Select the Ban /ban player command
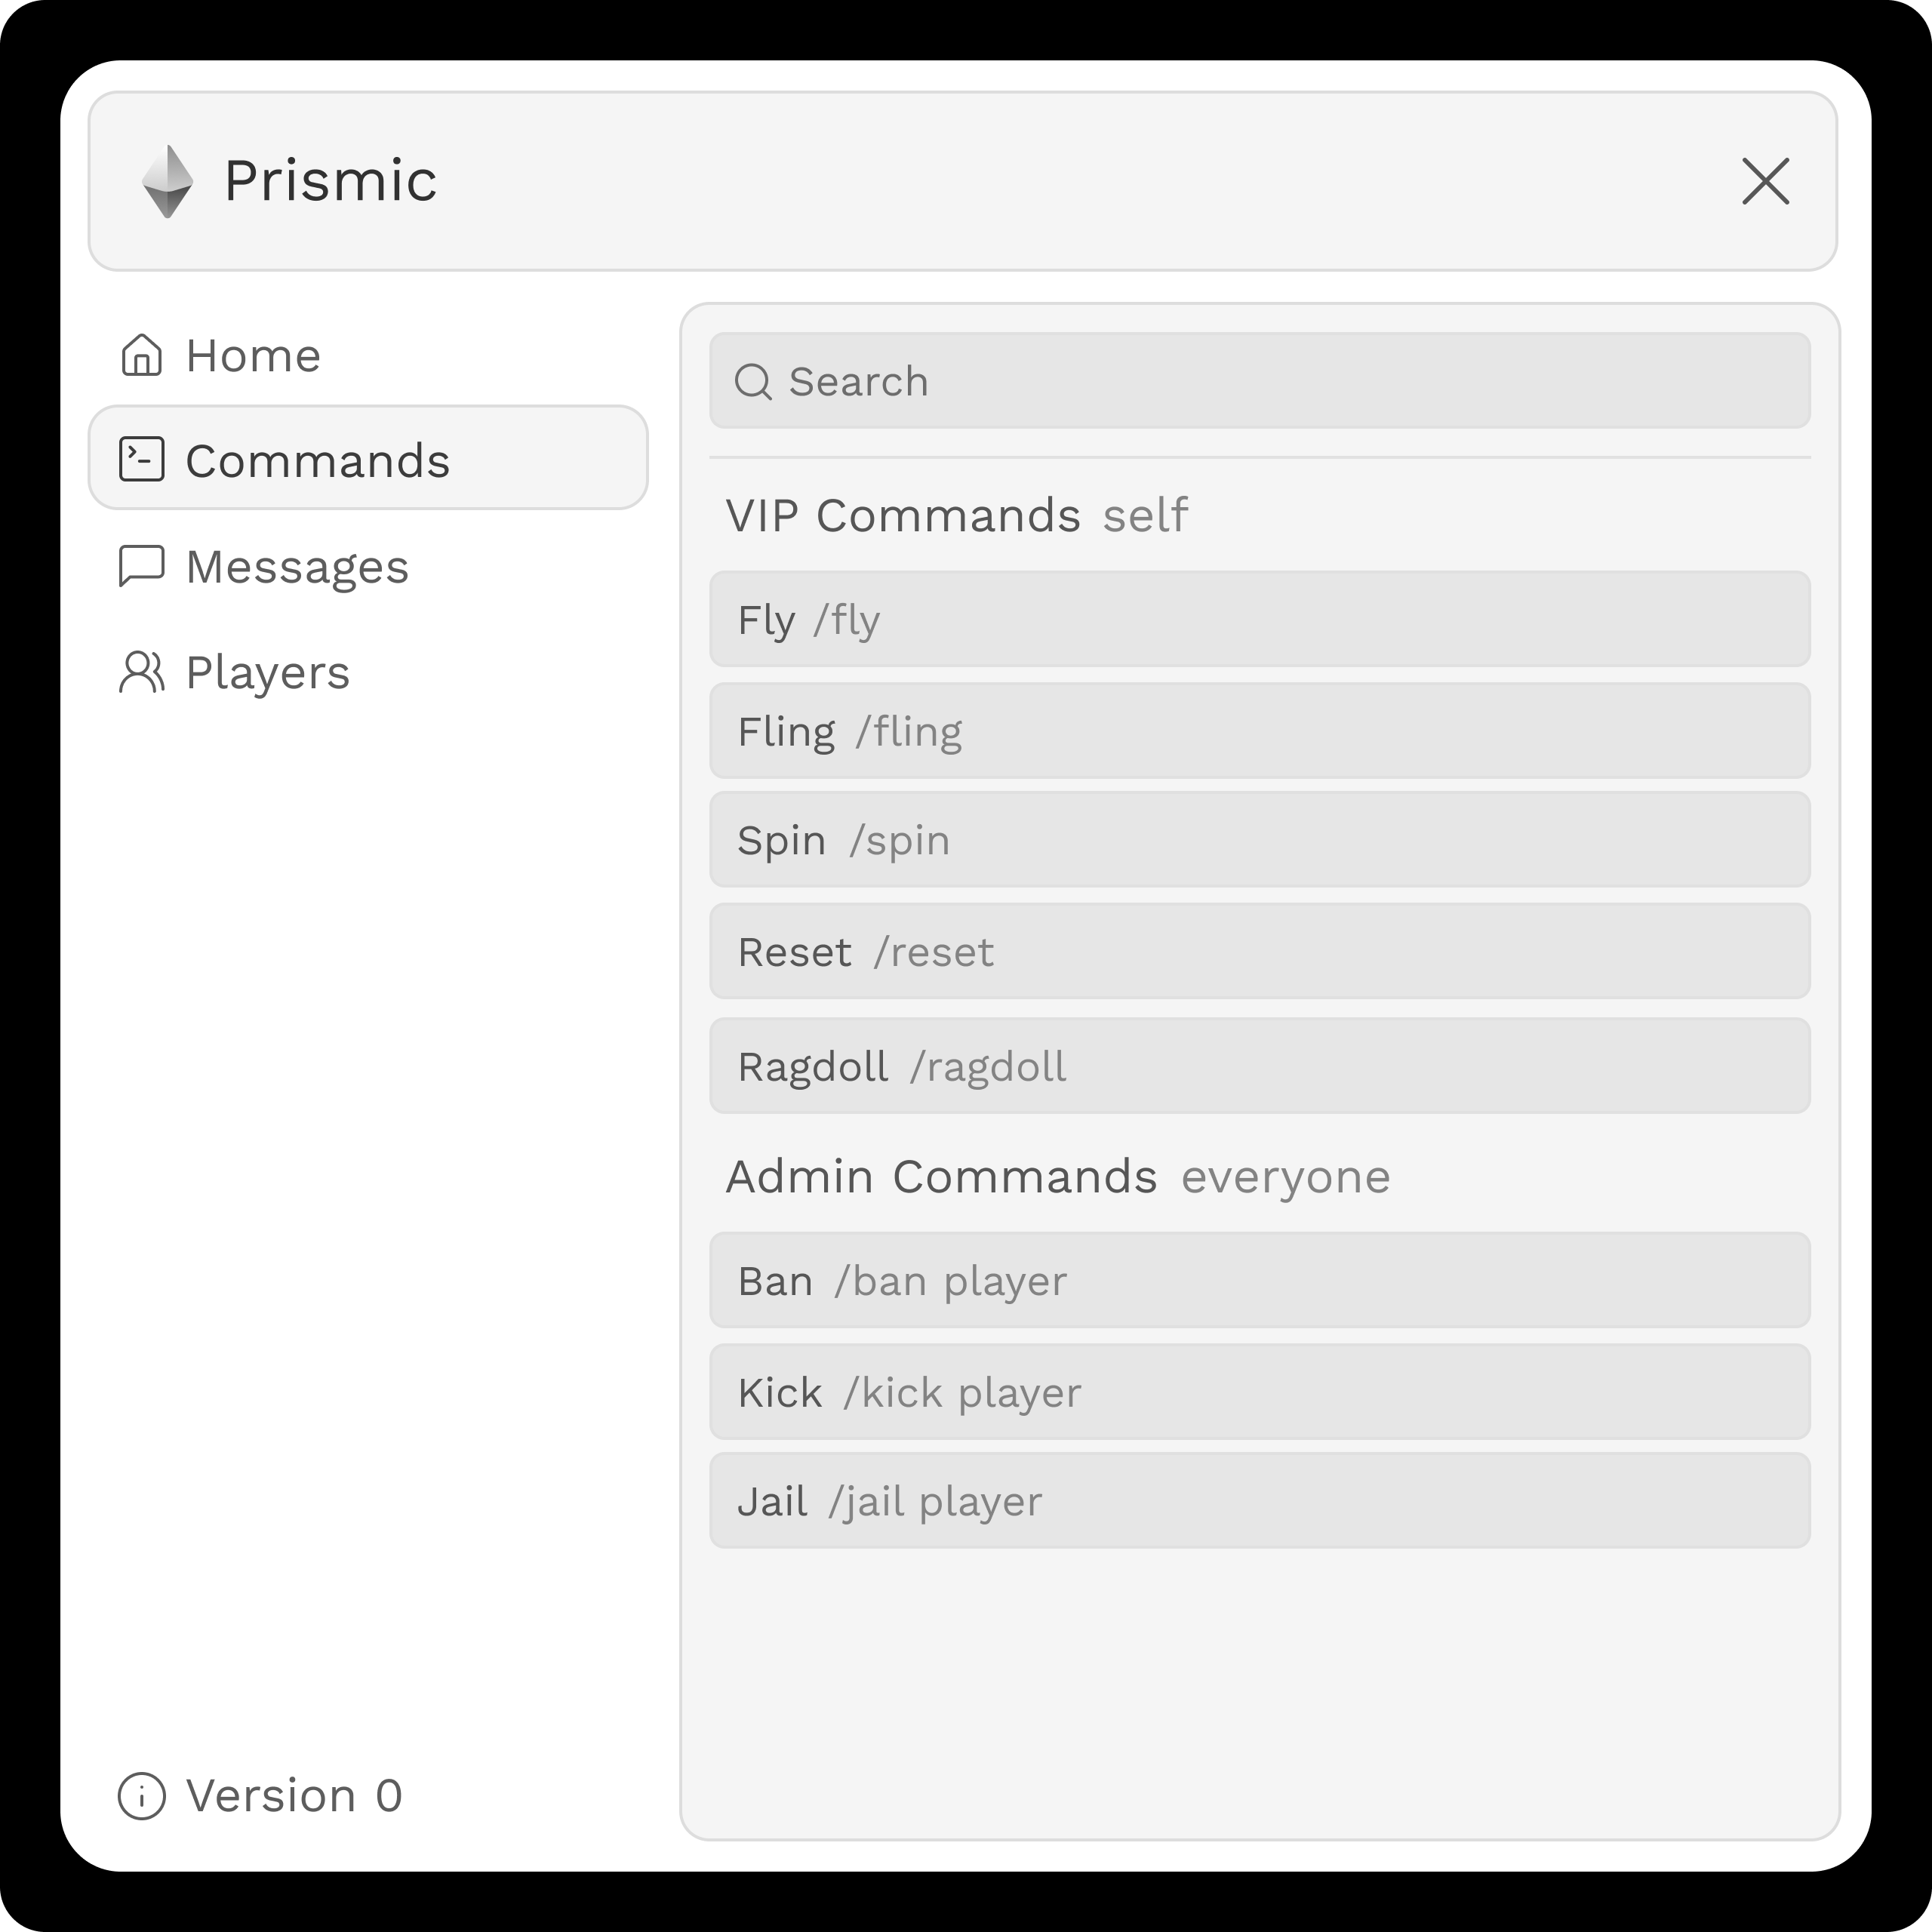 click(x=1259, y=1281)
